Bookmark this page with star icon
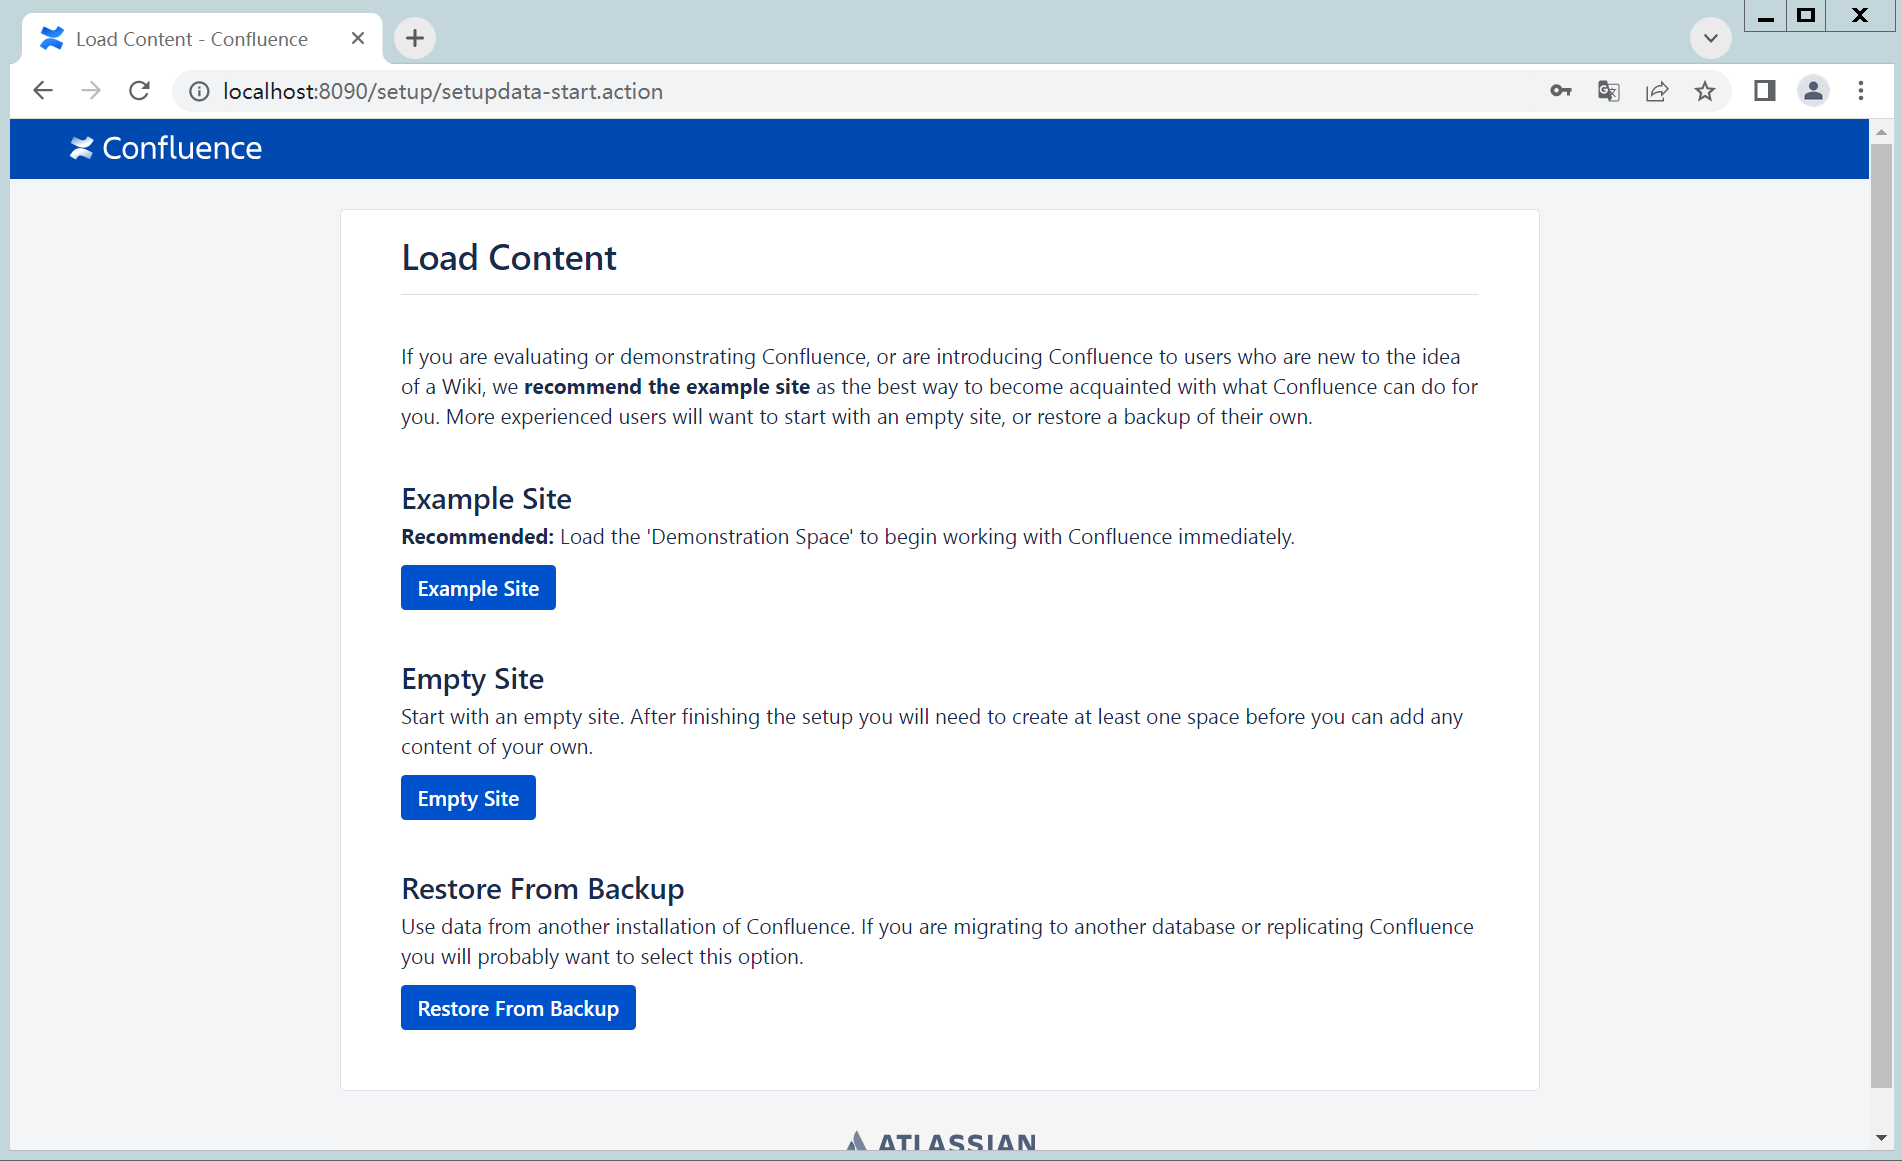The height and width of the screenshot is (1161, 1902). click(x=1705, y=91)
